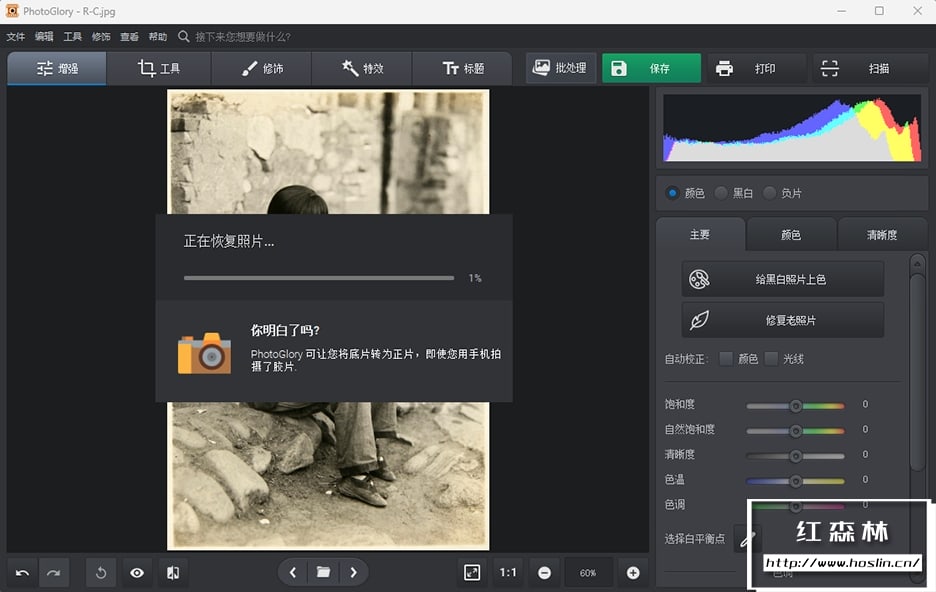
Task: Switch to the 修饰 tab
Action: pyautogui.click(x=261, y=69)
